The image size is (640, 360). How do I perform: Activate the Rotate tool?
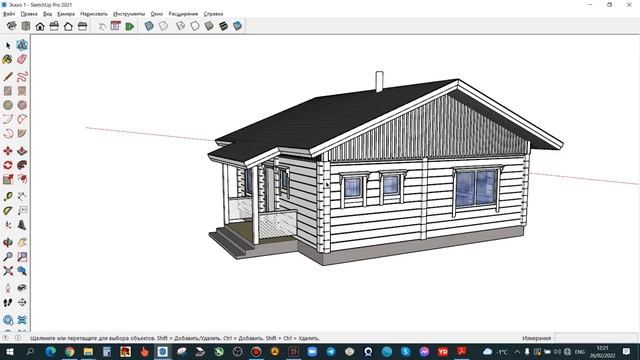[8, 165]
